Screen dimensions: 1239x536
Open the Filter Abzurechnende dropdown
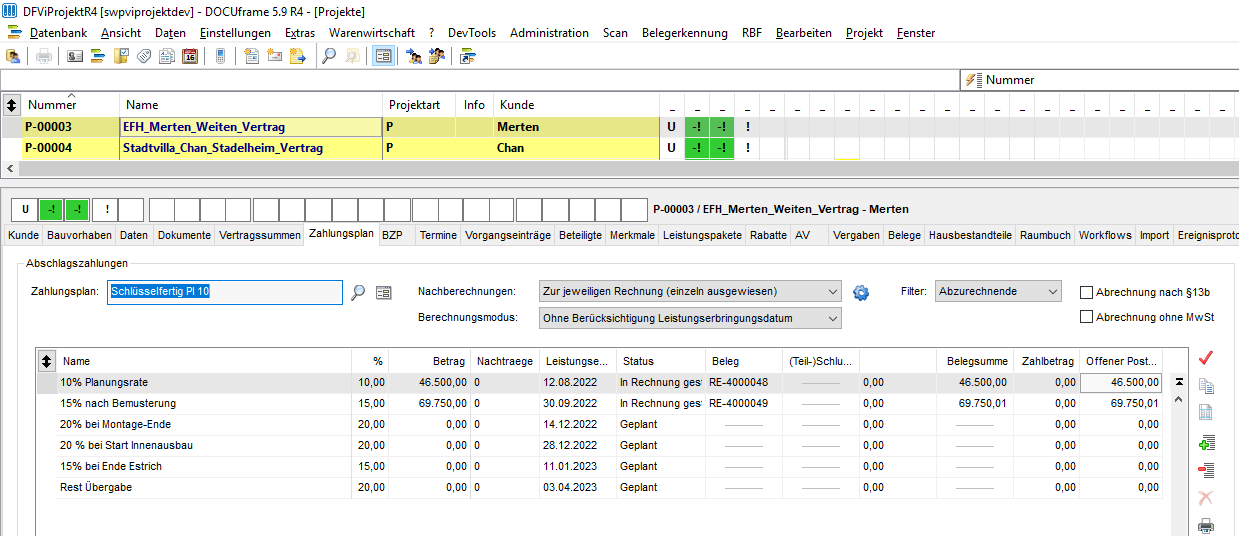[x=997, y=292]
